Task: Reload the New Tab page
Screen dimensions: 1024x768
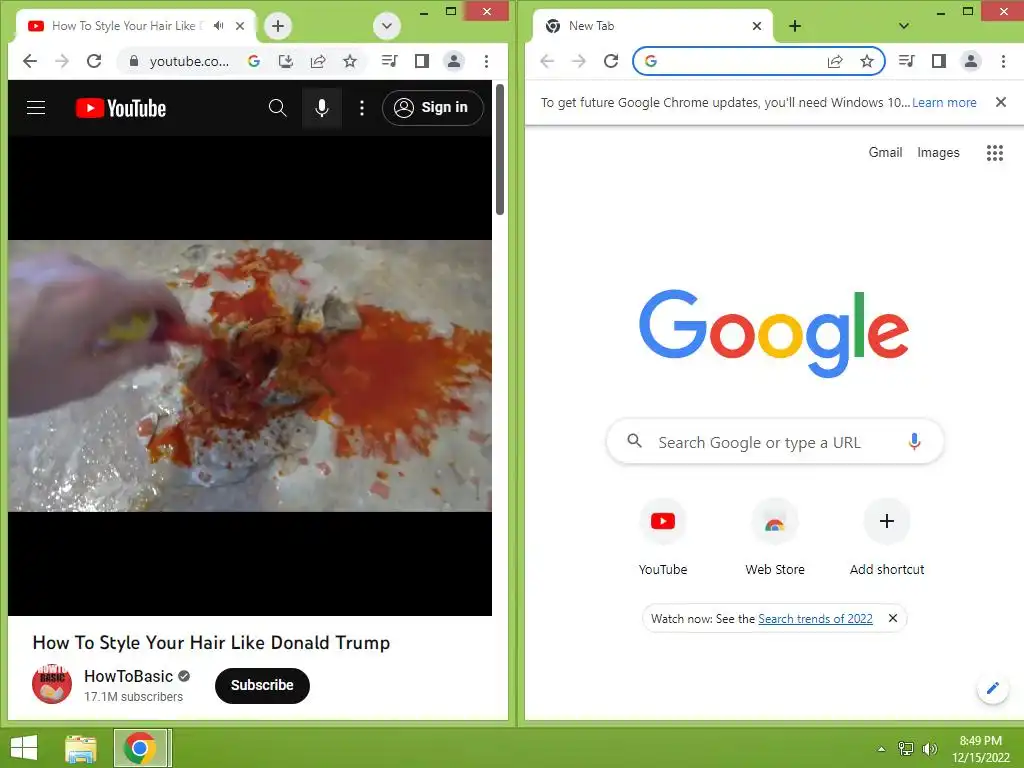Action: pyautogui.click(x=611, y=61)
